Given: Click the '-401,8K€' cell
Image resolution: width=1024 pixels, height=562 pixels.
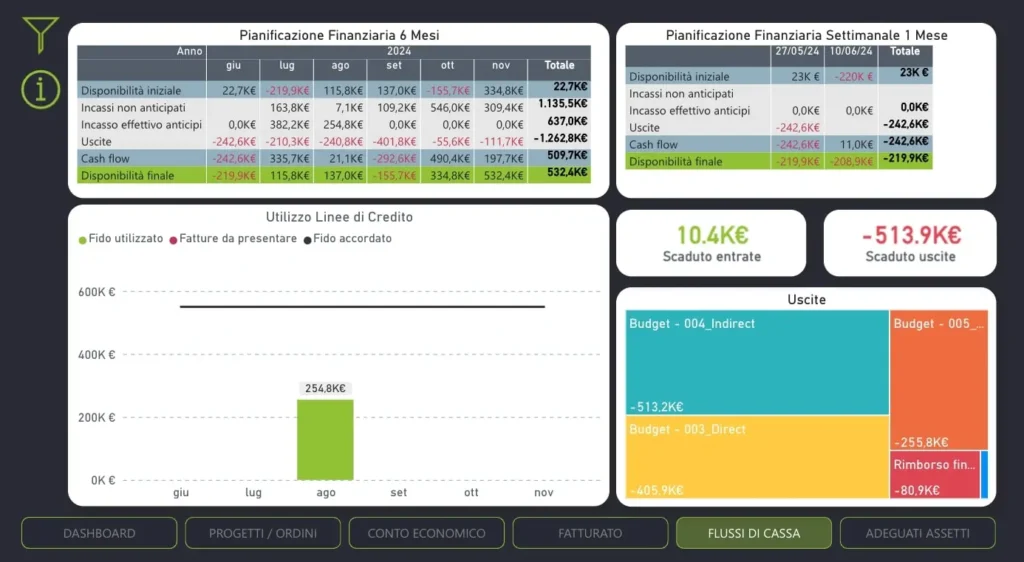Looking at the screenshot, I should (394, 142).
